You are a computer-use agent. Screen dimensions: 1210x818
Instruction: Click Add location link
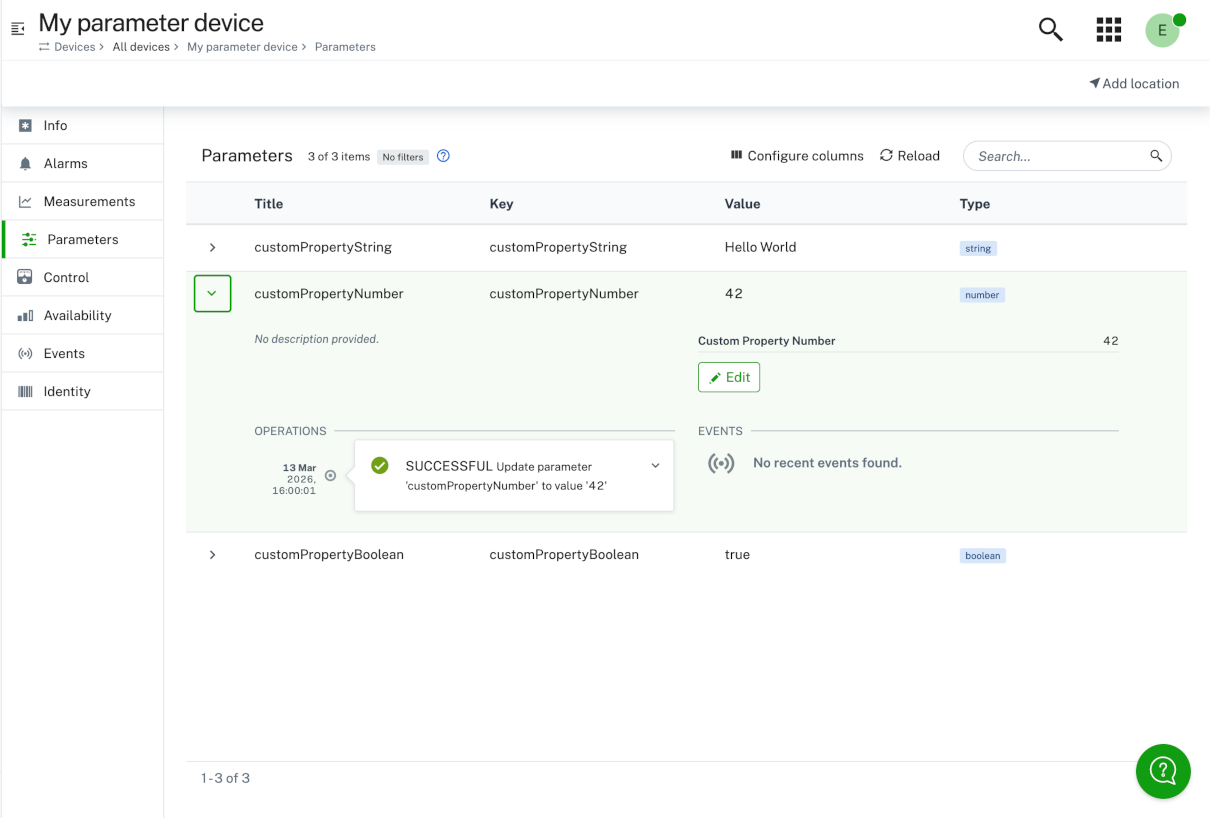tap(1134, 84)
